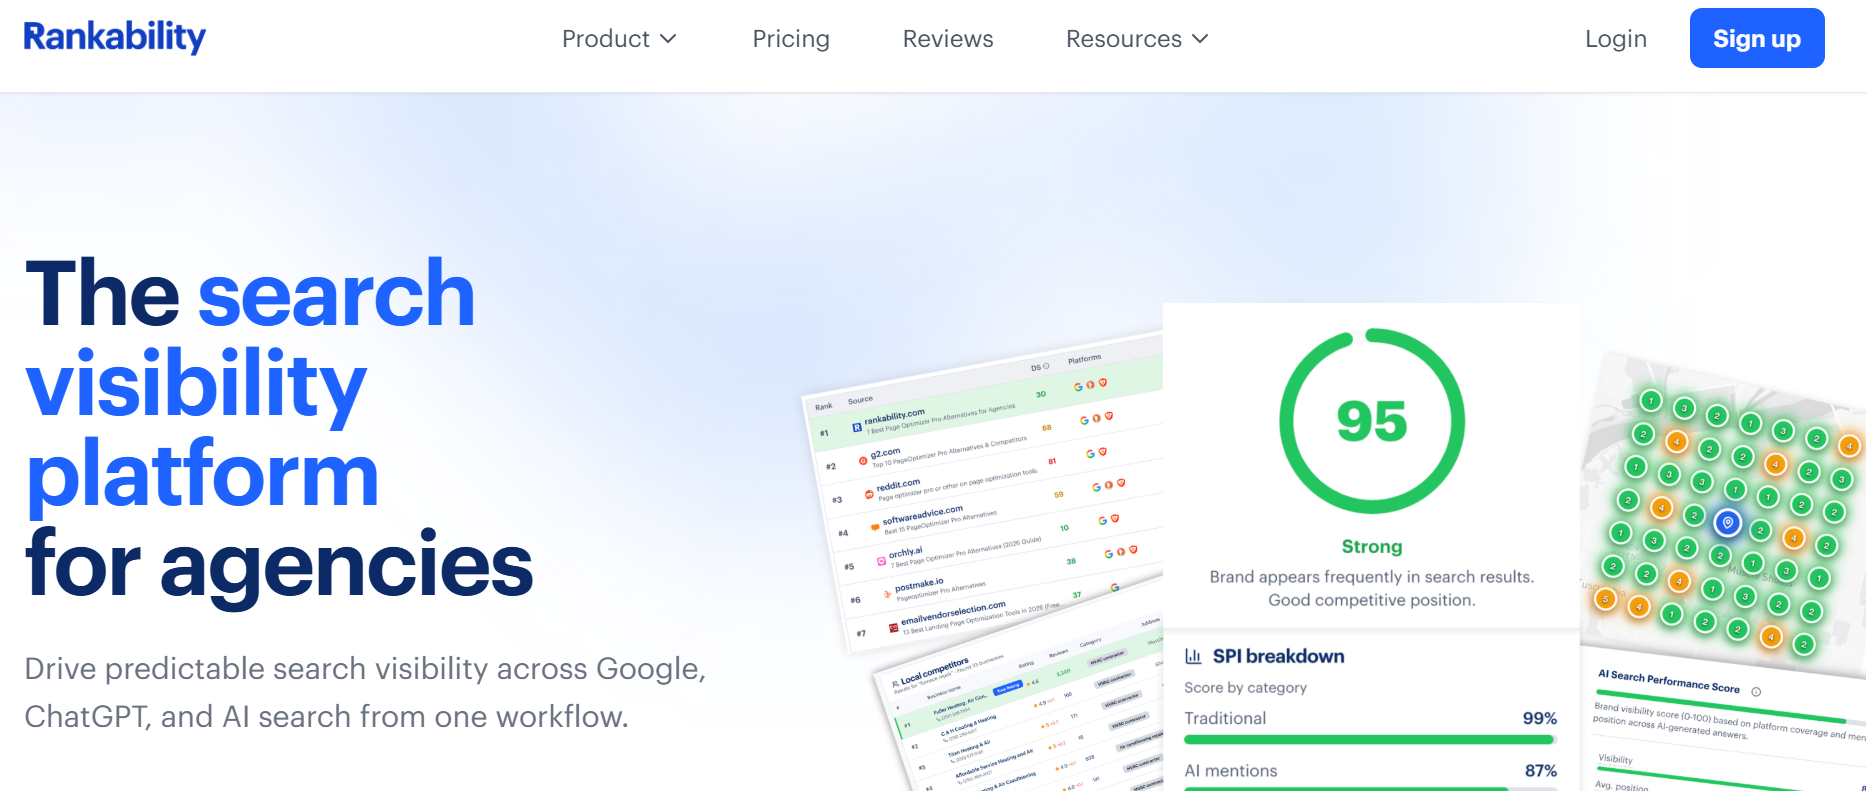This screenshot has height=791, width=1866.
Task: Click the "Brand appears frequently in search results." text
Action: (1372, 577)
